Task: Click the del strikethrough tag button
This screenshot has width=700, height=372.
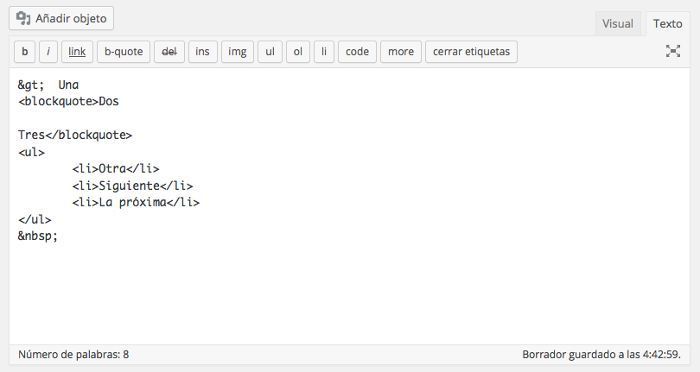Action: click(x=169, y=51)
